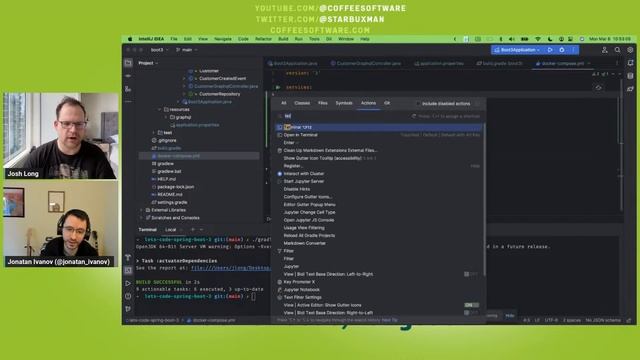640x360 pixels.
Task: Add a new terminal tab with plus
Action: pos(193,230)
